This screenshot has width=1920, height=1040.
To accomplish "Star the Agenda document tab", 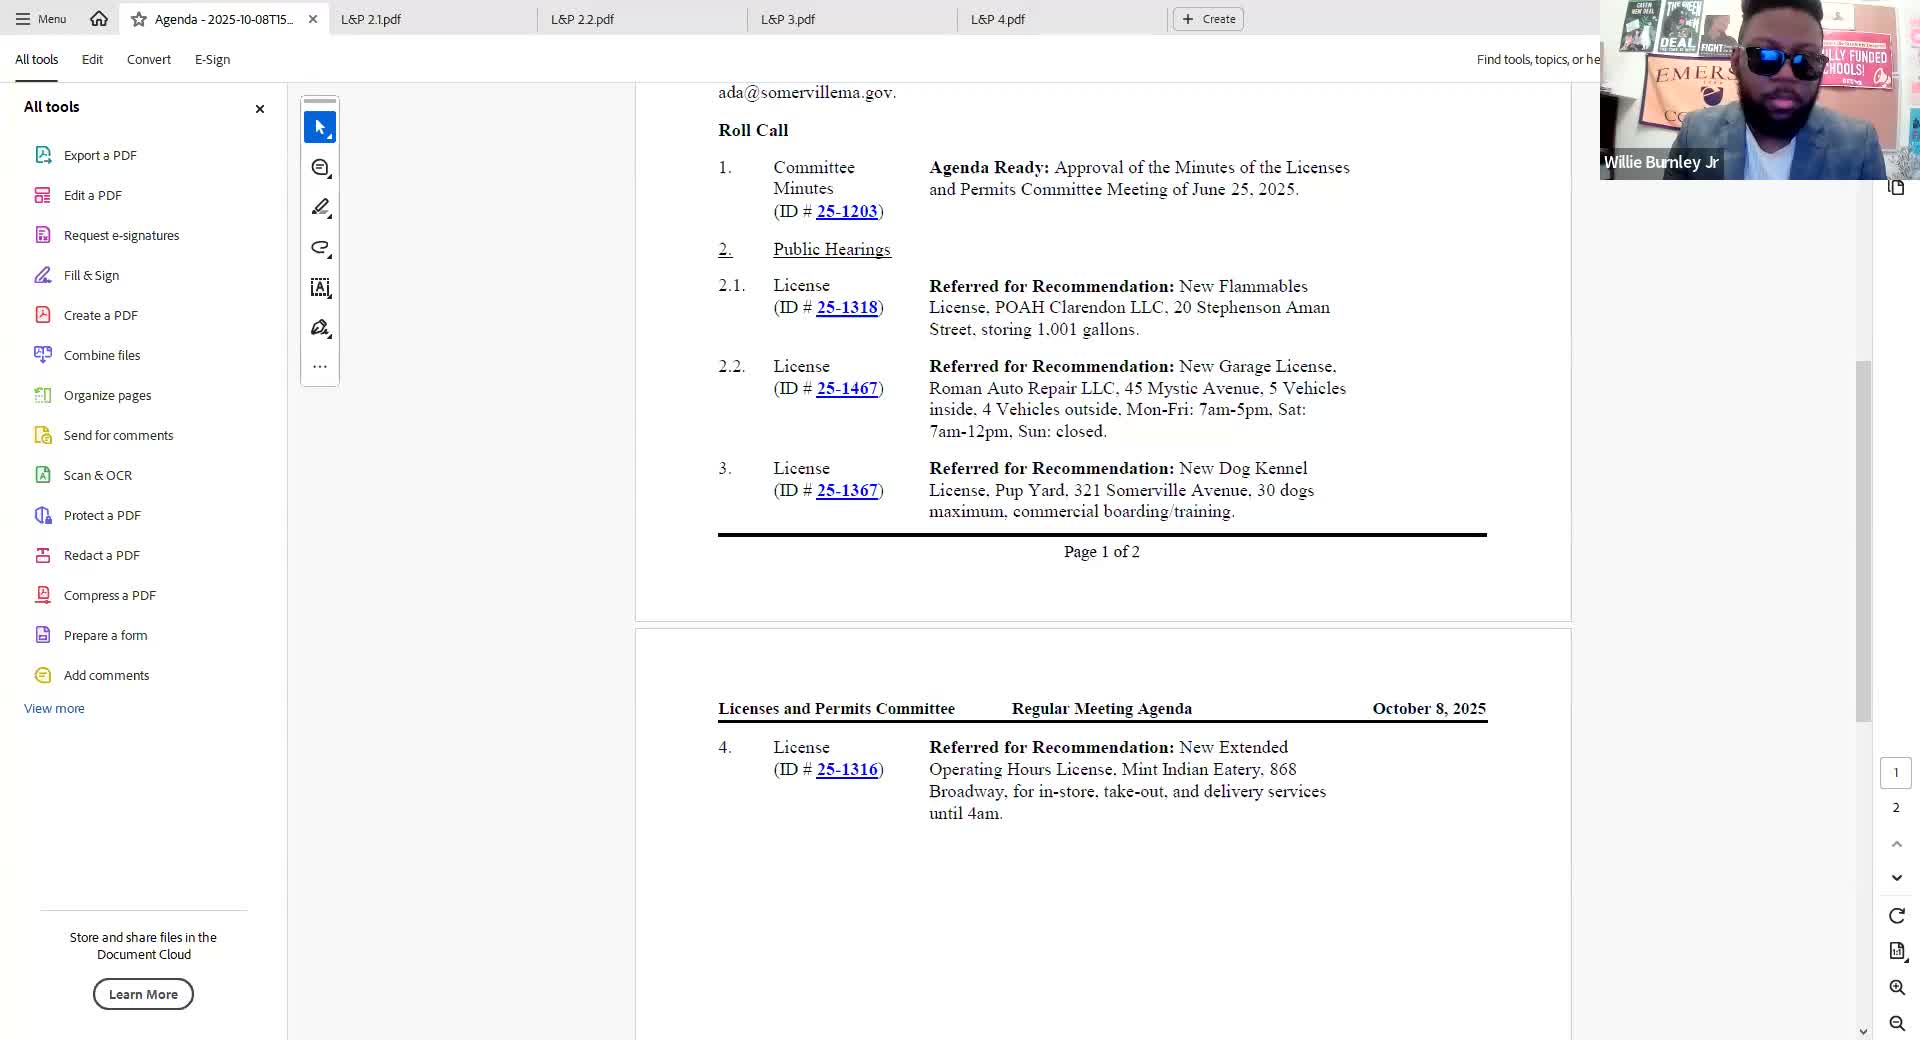I will click(139, 19).
